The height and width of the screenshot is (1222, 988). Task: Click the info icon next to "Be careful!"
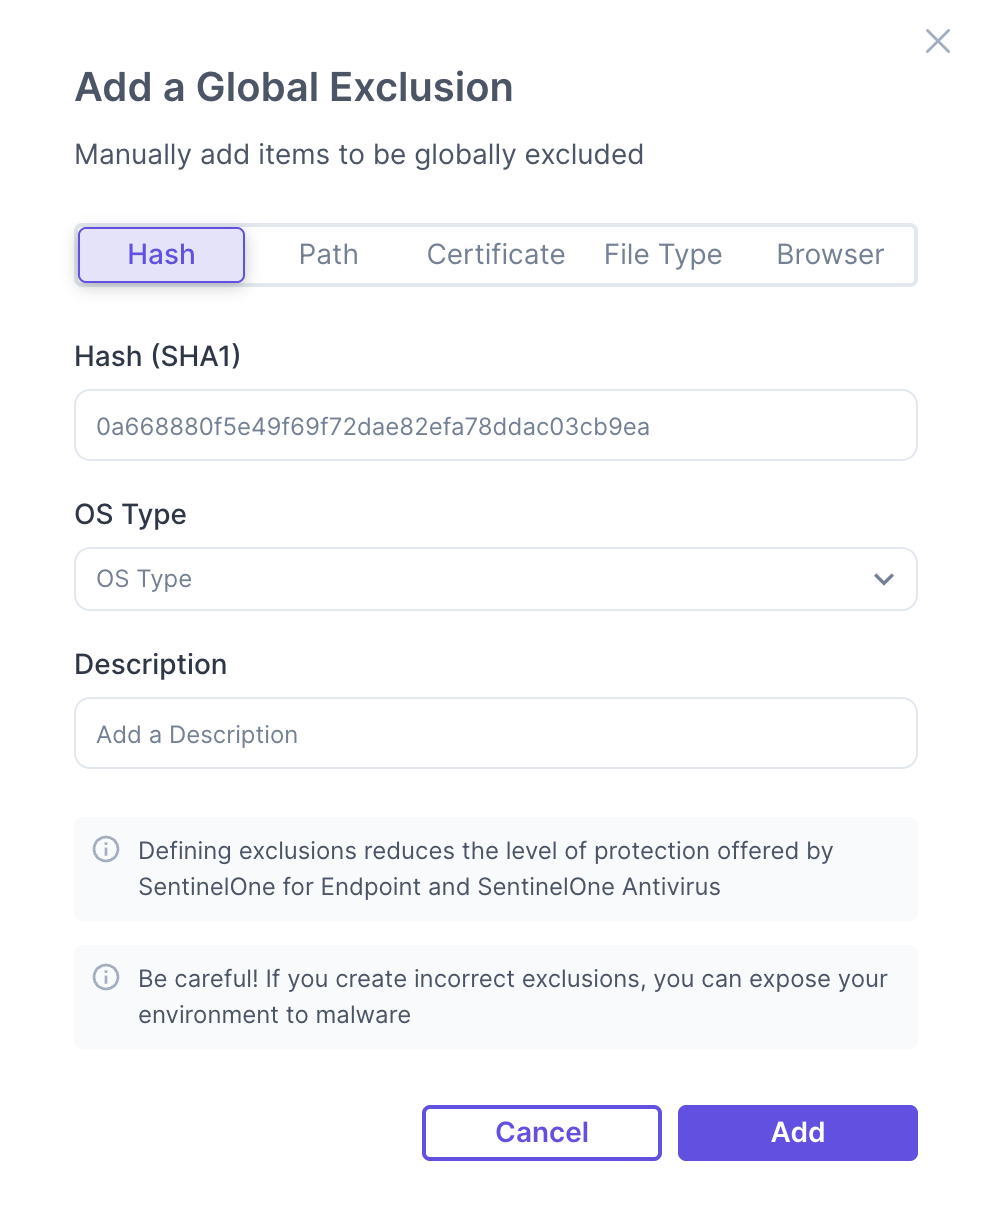(x=106, y=978)
